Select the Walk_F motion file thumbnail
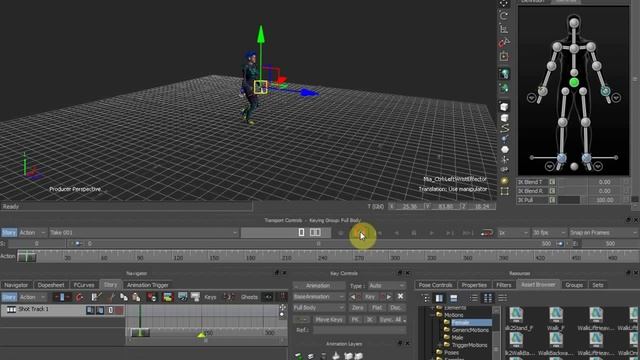This screenshot has height=360, width=640. [x=556, y=319]
